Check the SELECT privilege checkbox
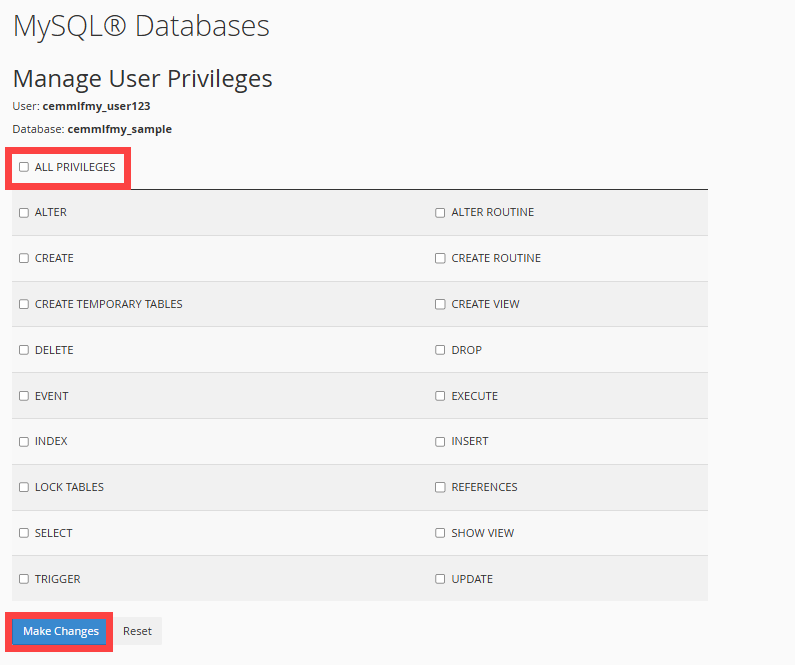 pyautogui.click(x=24, y=533)
